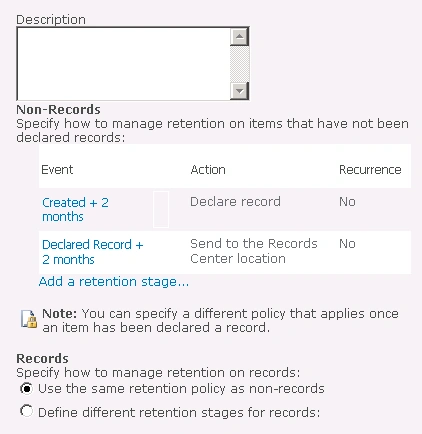Click the Recurrence column header
This screenshot has width=422, height=434.
click(370, 170)
